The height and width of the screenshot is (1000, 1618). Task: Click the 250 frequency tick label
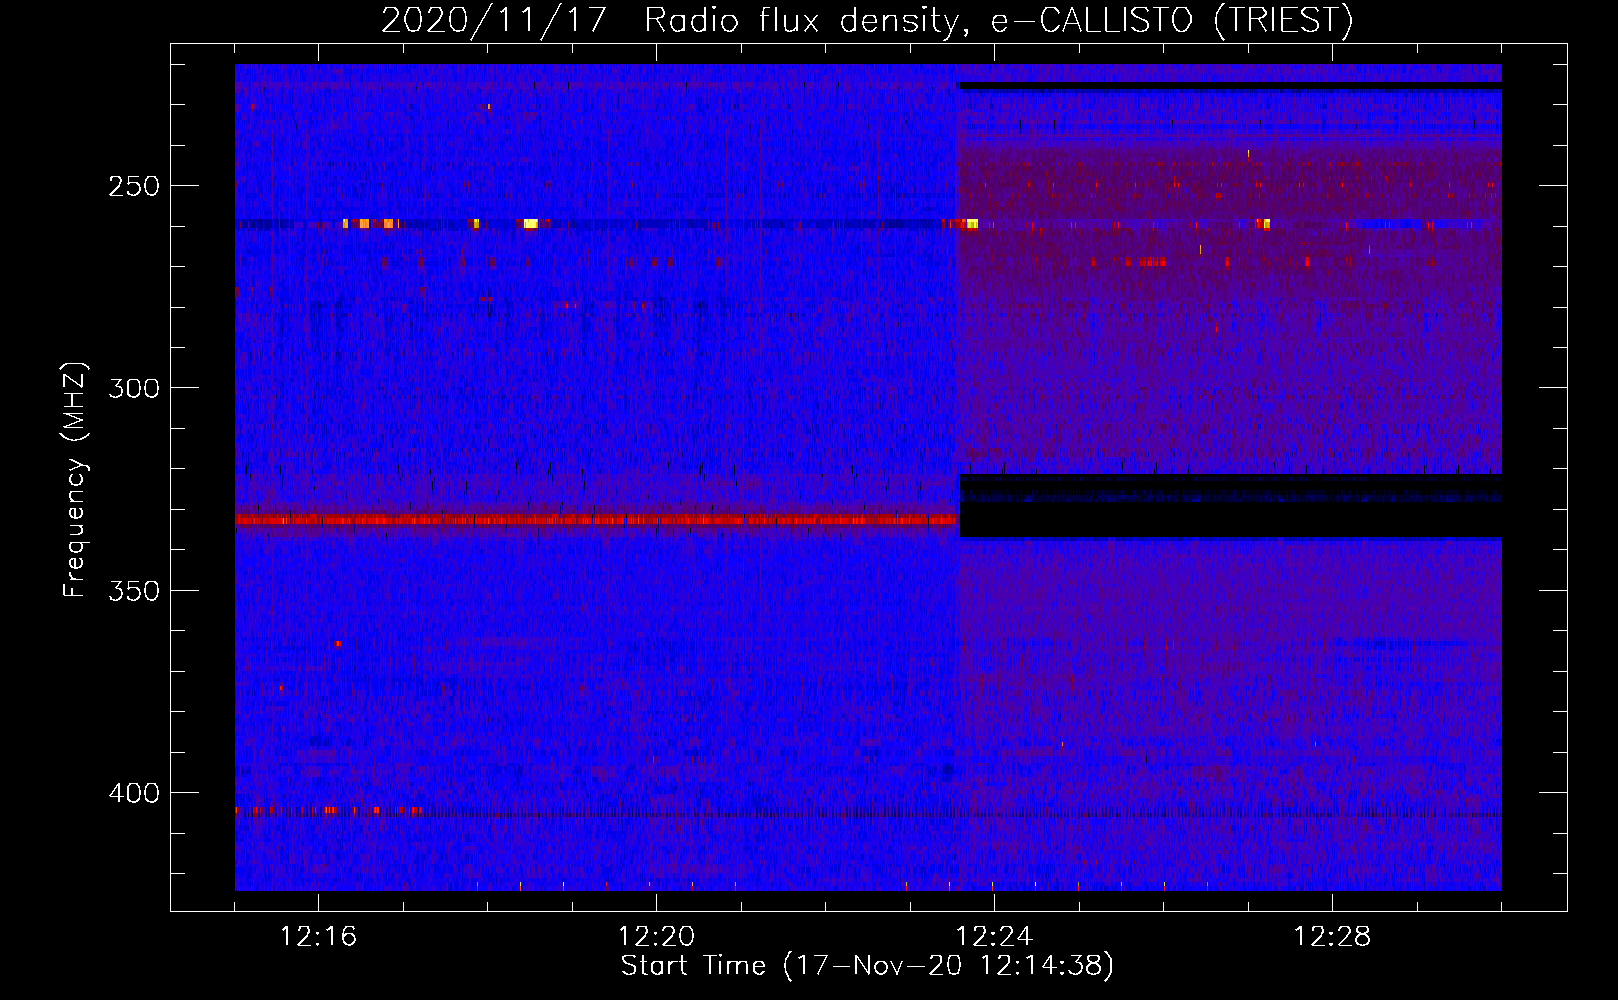tap(134, 186)
